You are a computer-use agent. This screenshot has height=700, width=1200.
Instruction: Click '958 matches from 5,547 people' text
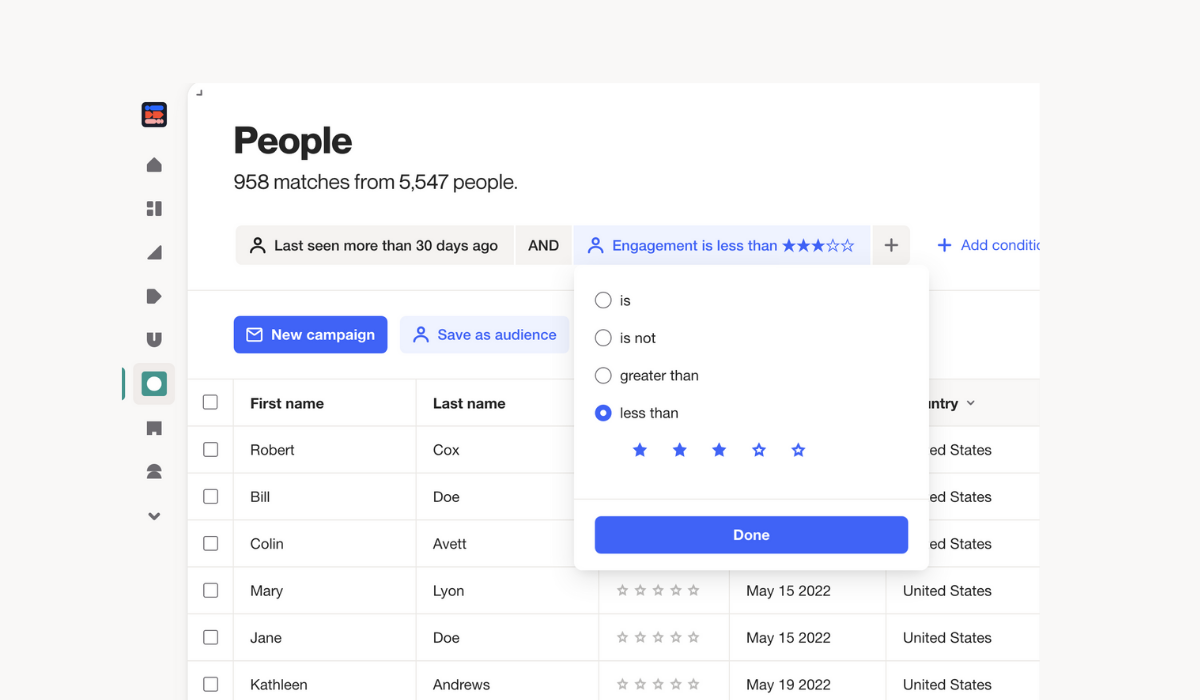click(375, 182)
